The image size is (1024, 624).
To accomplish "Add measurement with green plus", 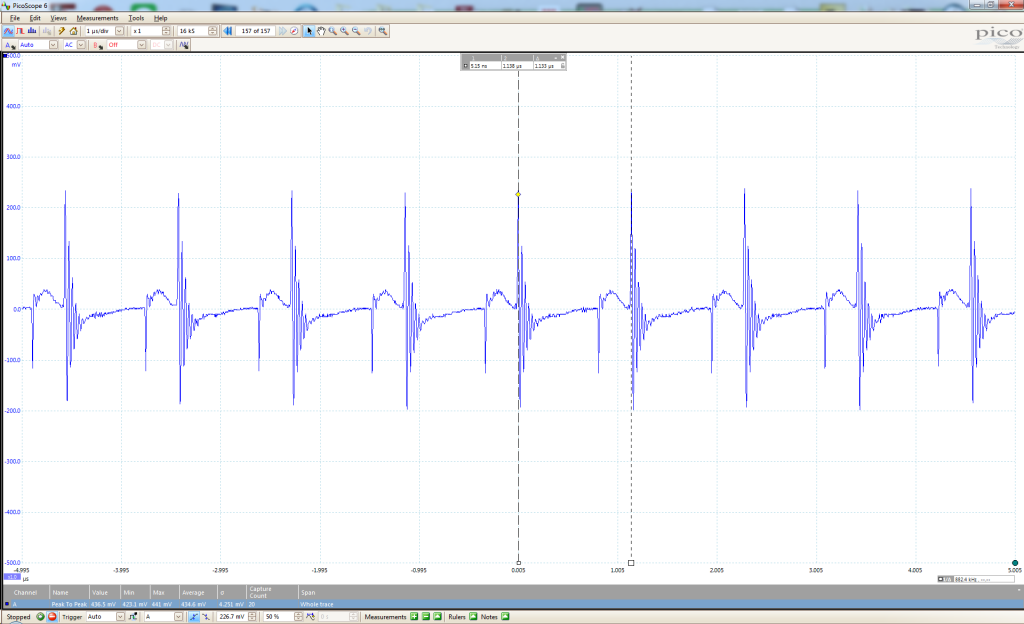I will (414, 616).
